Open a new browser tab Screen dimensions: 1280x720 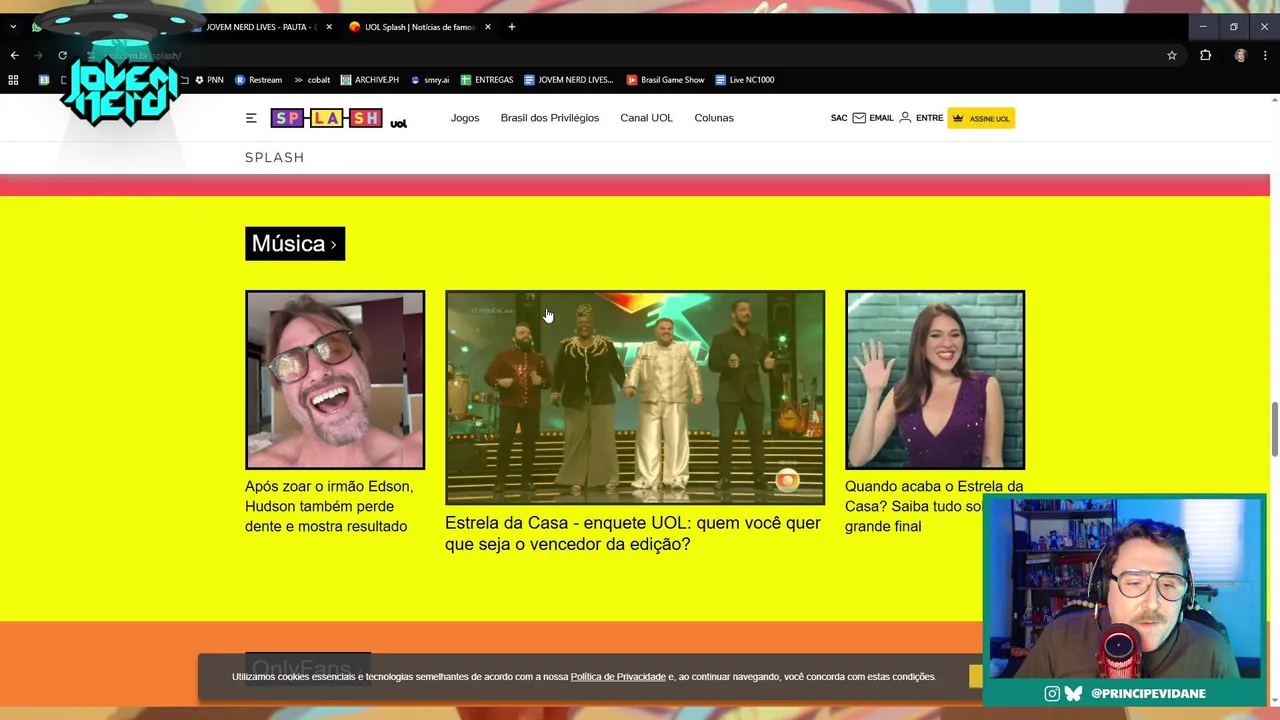[x=512, y=27]
